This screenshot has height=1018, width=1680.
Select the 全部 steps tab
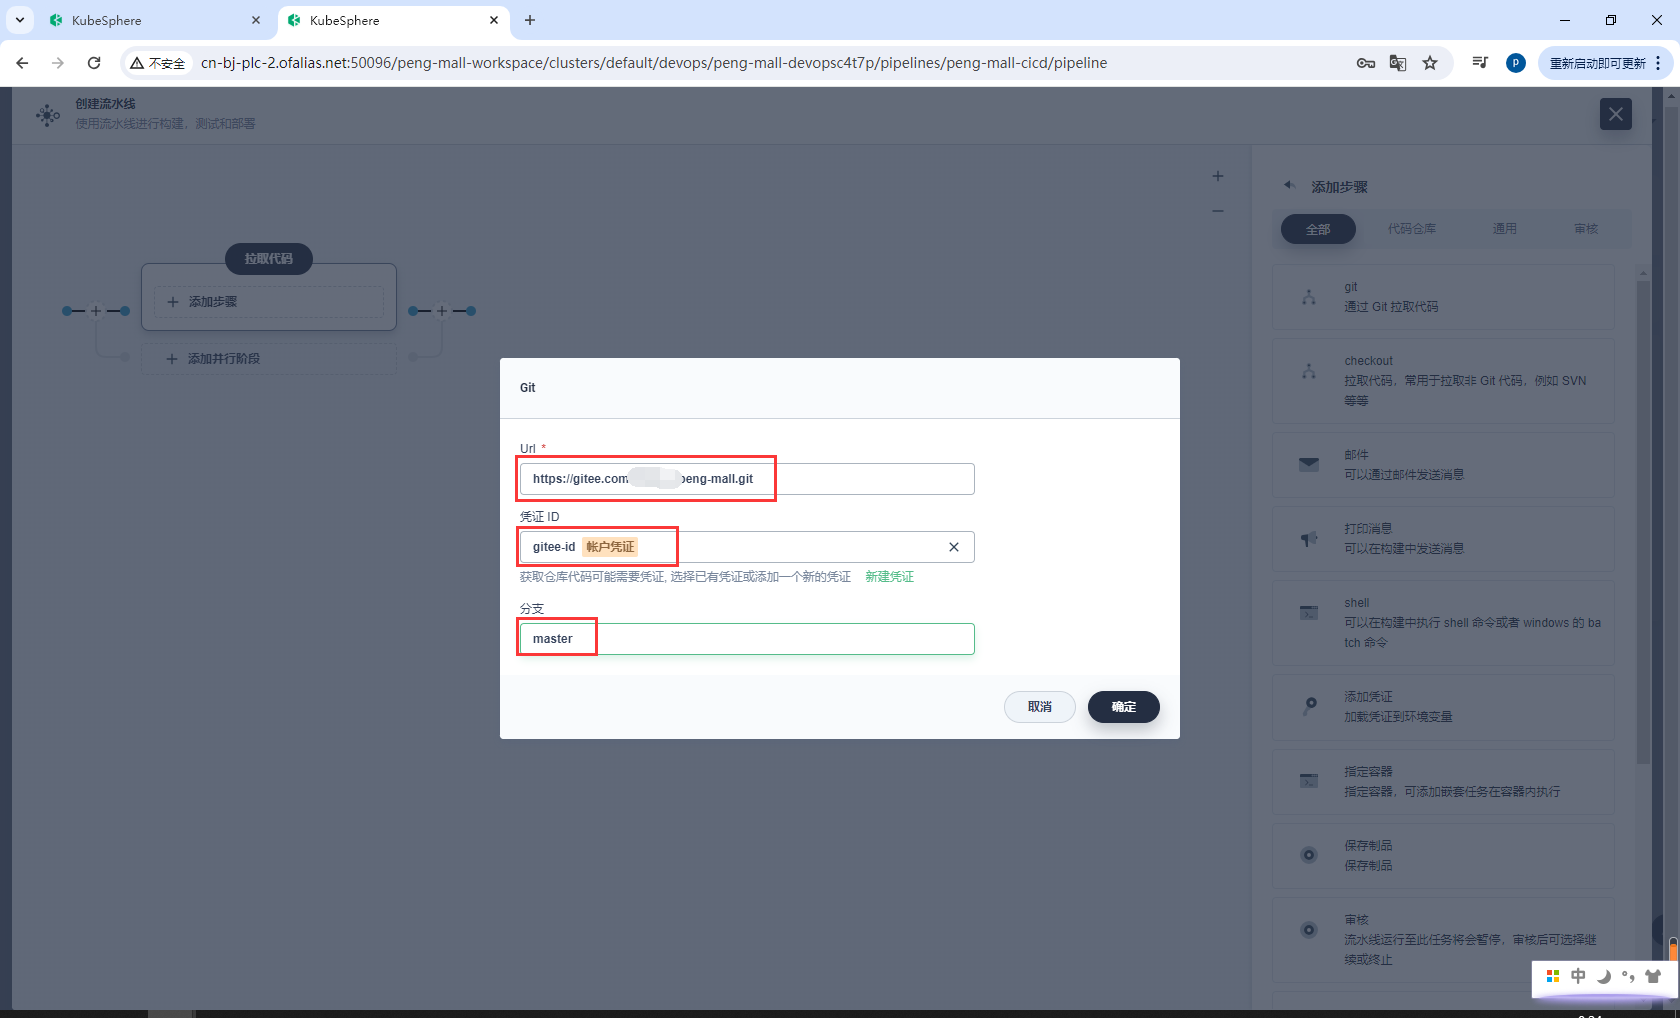pyautogui.click(x=1318, y=229)
